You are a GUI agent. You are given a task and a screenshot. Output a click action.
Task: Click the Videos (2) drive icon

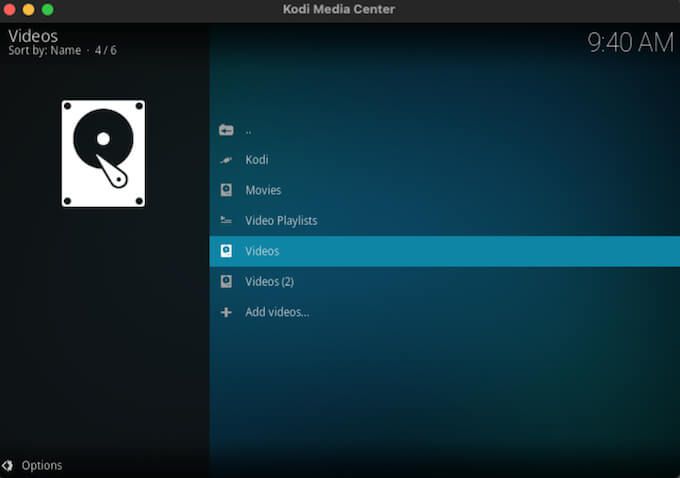[226, 281]
